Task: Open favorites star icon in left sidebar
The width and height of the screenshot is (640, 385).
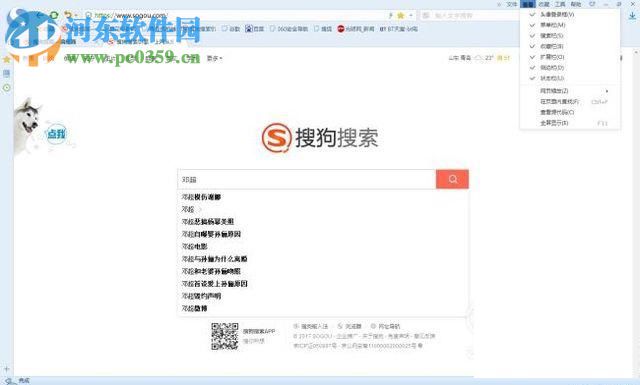Action: point(7,59)
